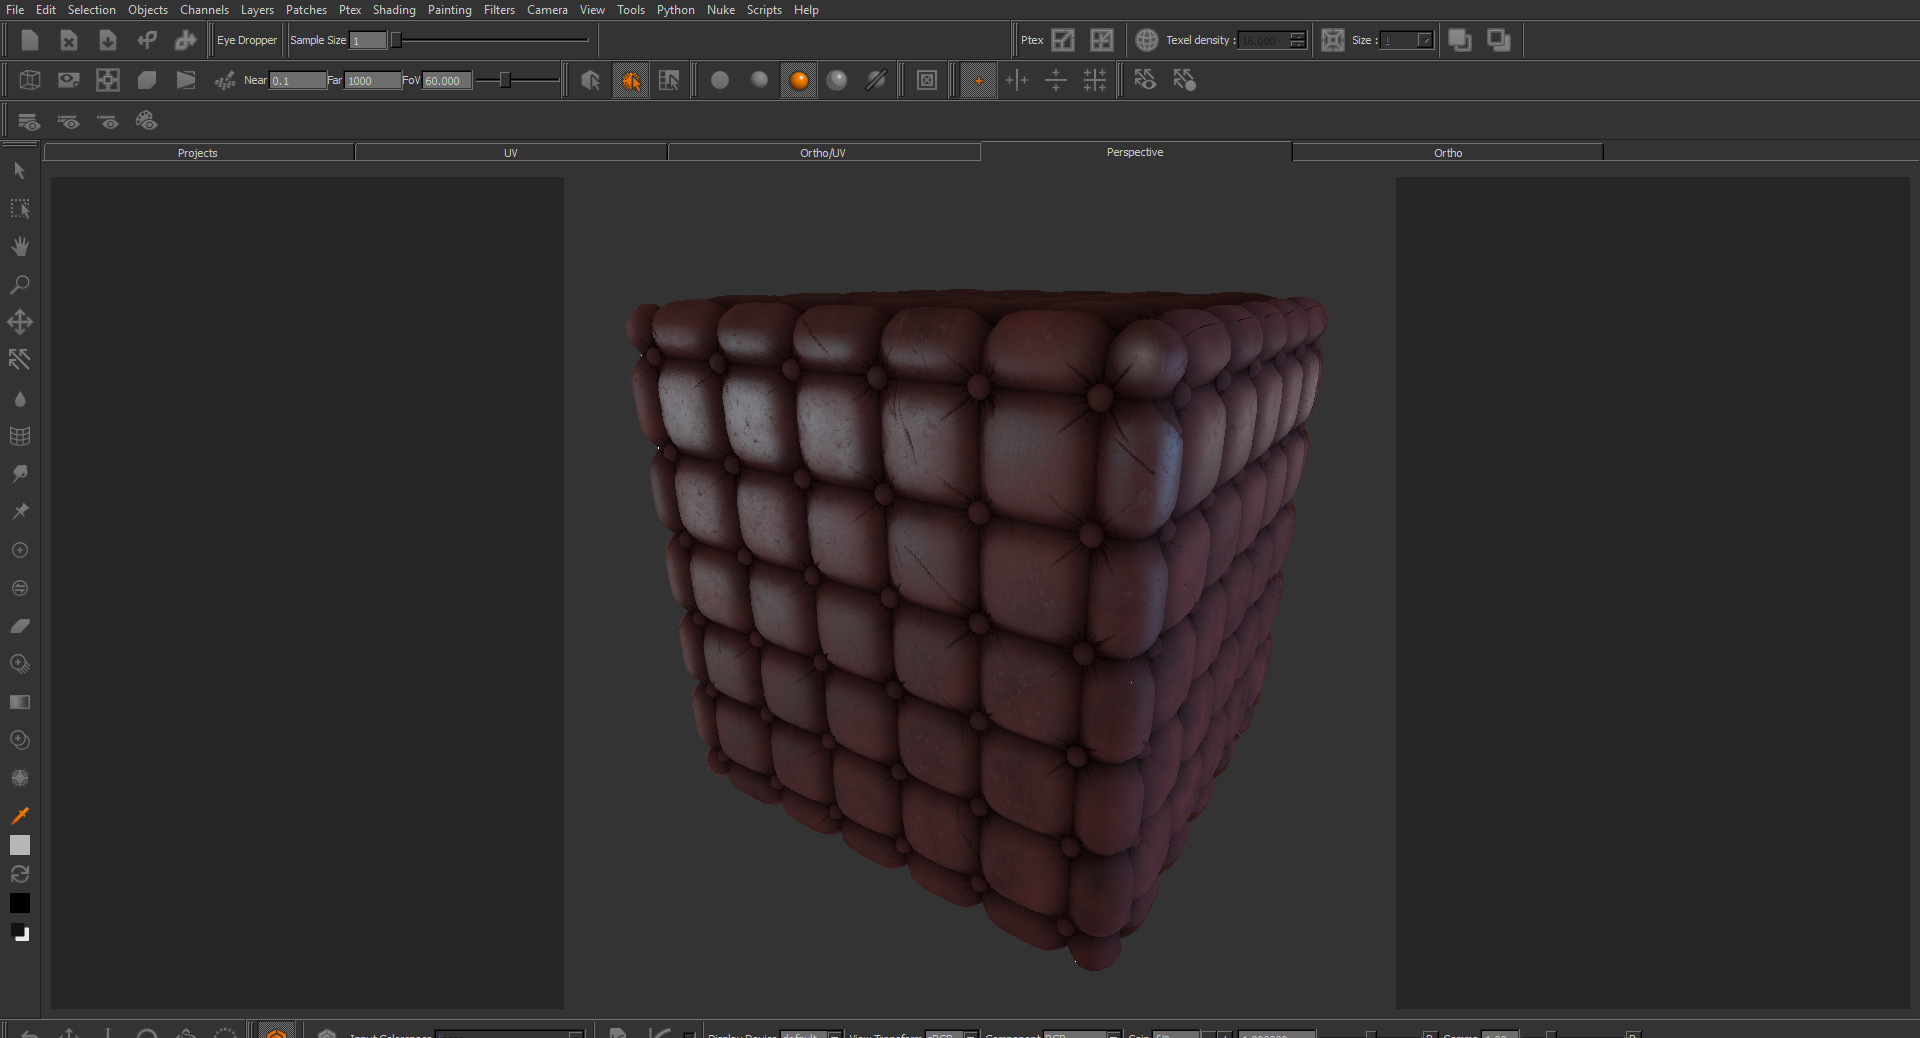This screenshot has height=1038, width=1920.
Task: Click the new project page icon
Action: [x=29, y=40]
